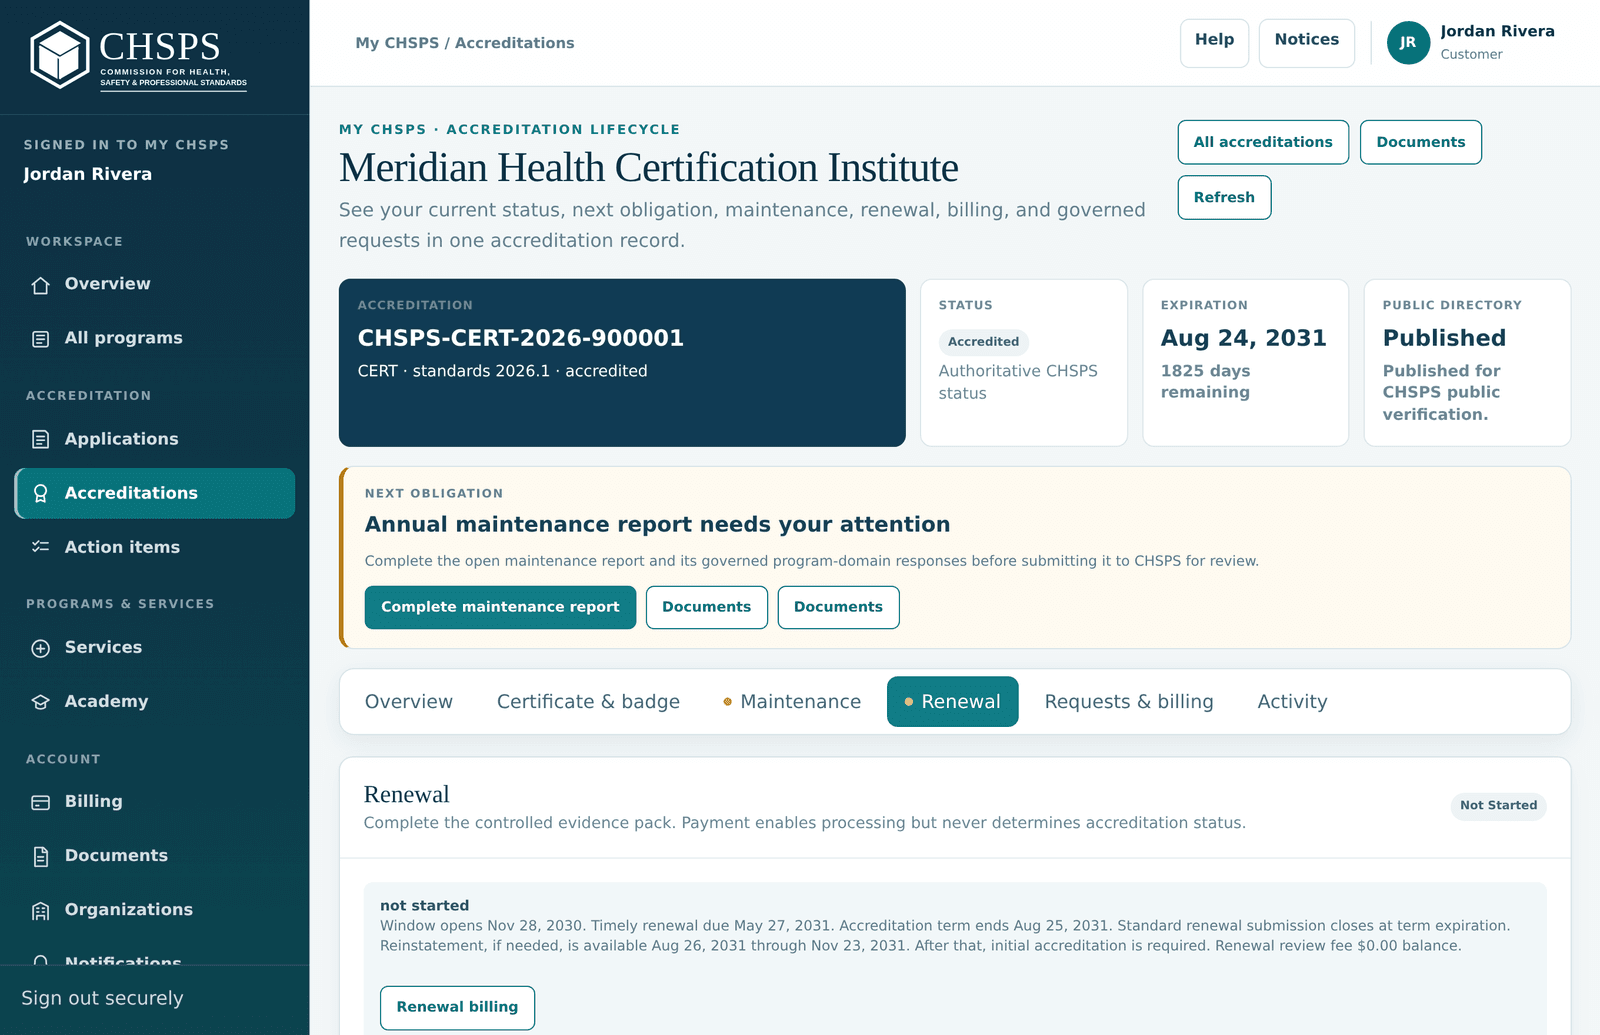
Task: Click the Overview house icon in sidebar
Action: 41,285
